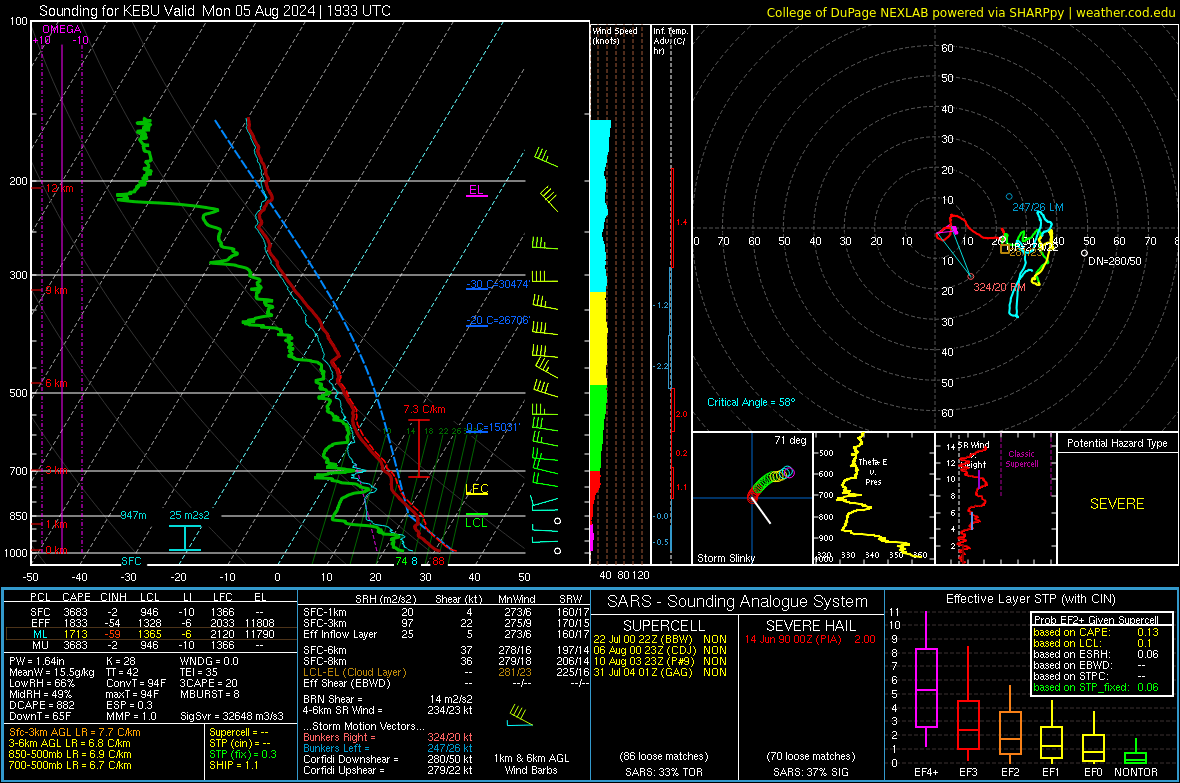Click the yellow segment of wind speed bar
Image resolution: width=1180 pixels, height=783 pixels.
click(x=598, y=338)
